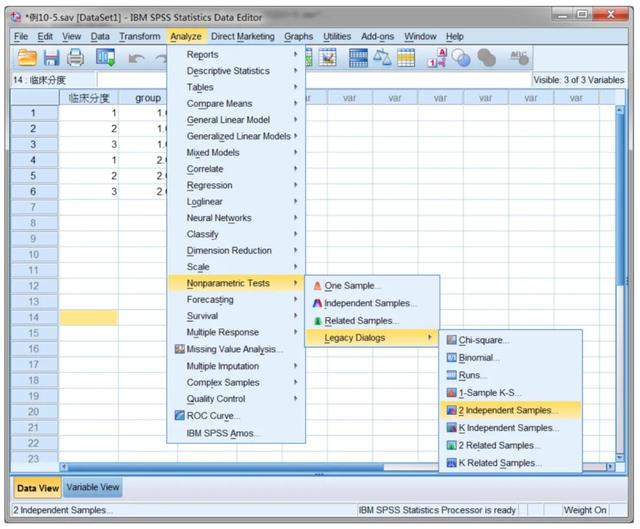This screenshot has width=640, height=529.
Task: Click 'IBM SPSS Statistics Processor is ready' status
Action: [437, 510]
